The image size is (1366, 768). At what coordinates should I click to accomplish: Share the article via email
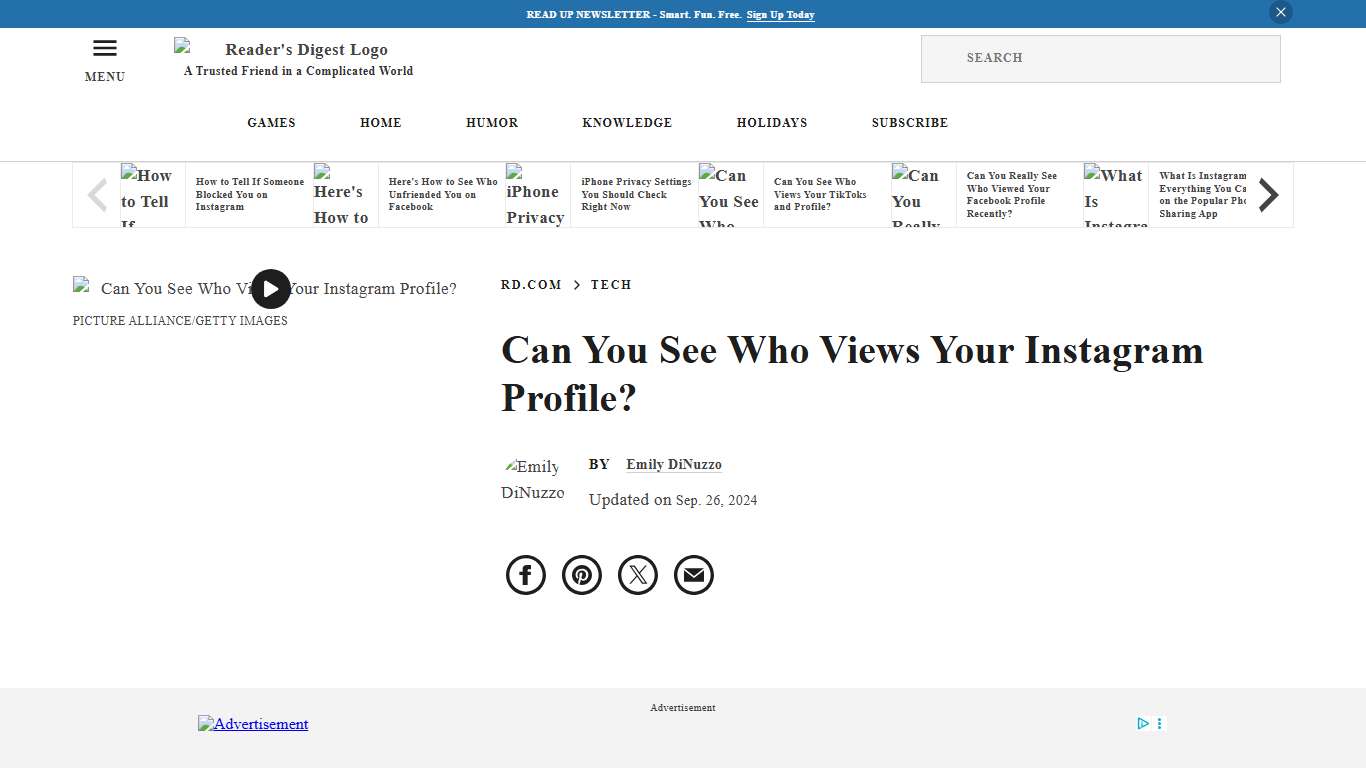pos(693,574)
